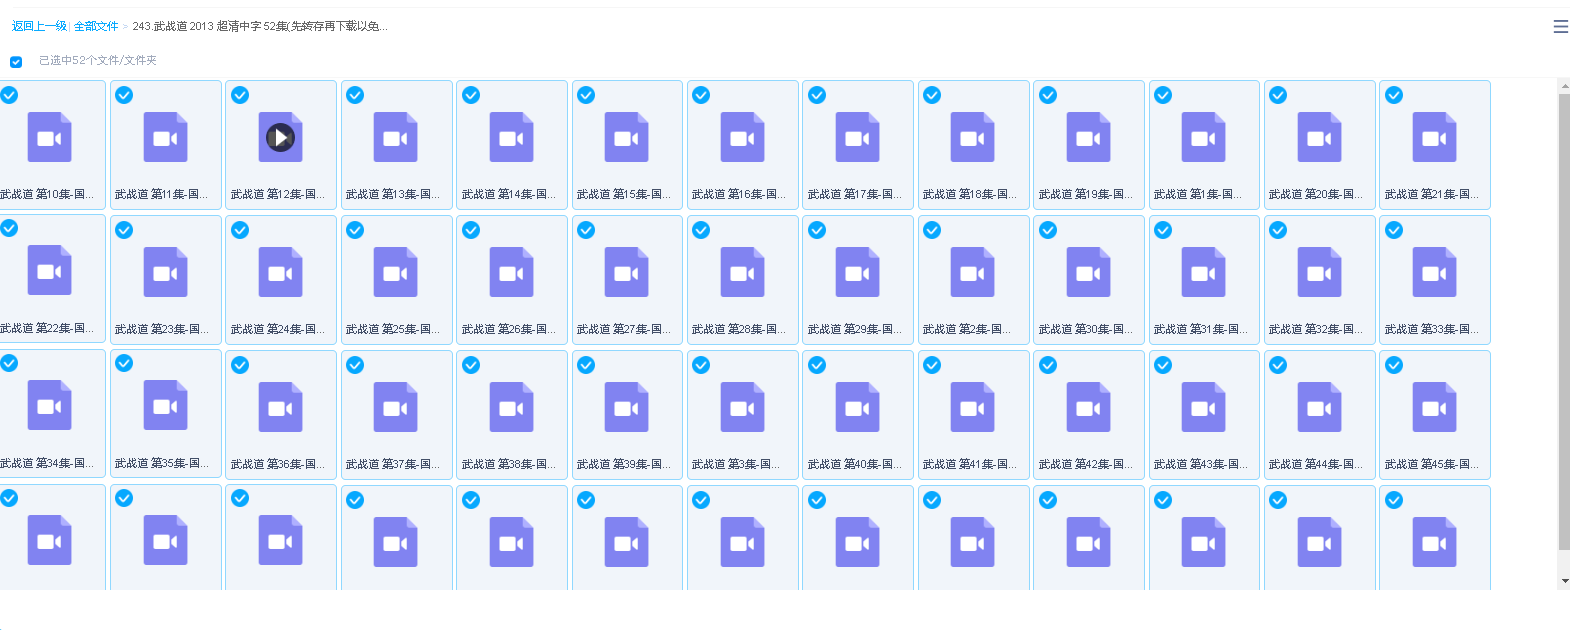Play the 武战道 第12集 video
The height and width of the screenshot is (630, 1570).
280,137
